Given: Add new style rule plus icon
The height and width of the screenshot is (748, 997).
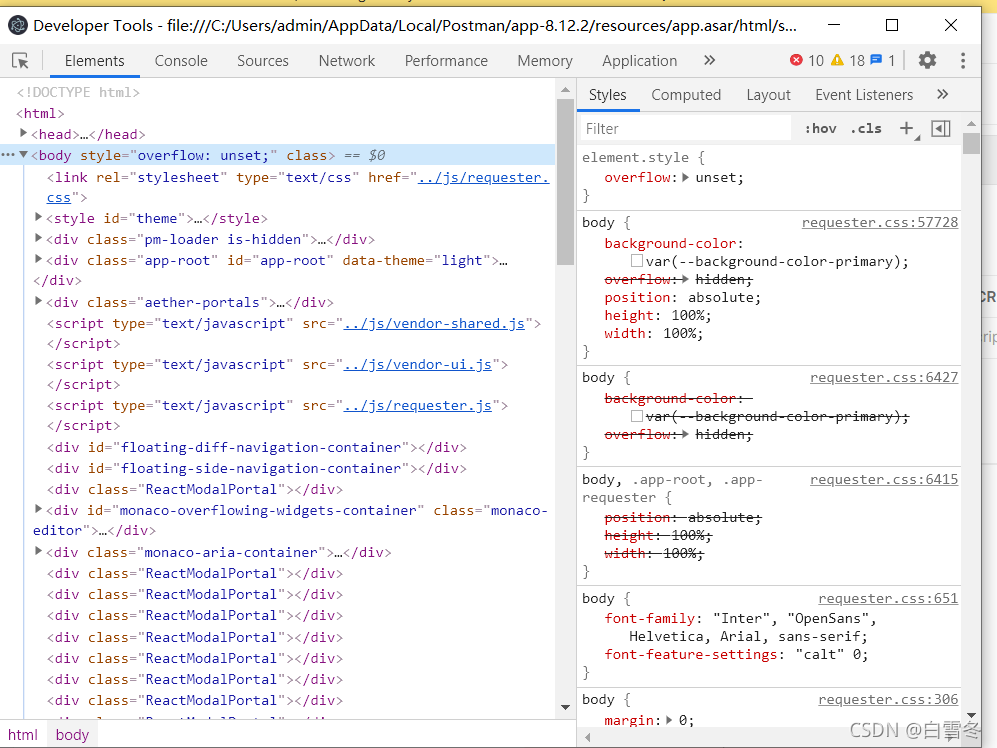Looking at the screenshot, I should pyautogui.click(x=907, y=128).
